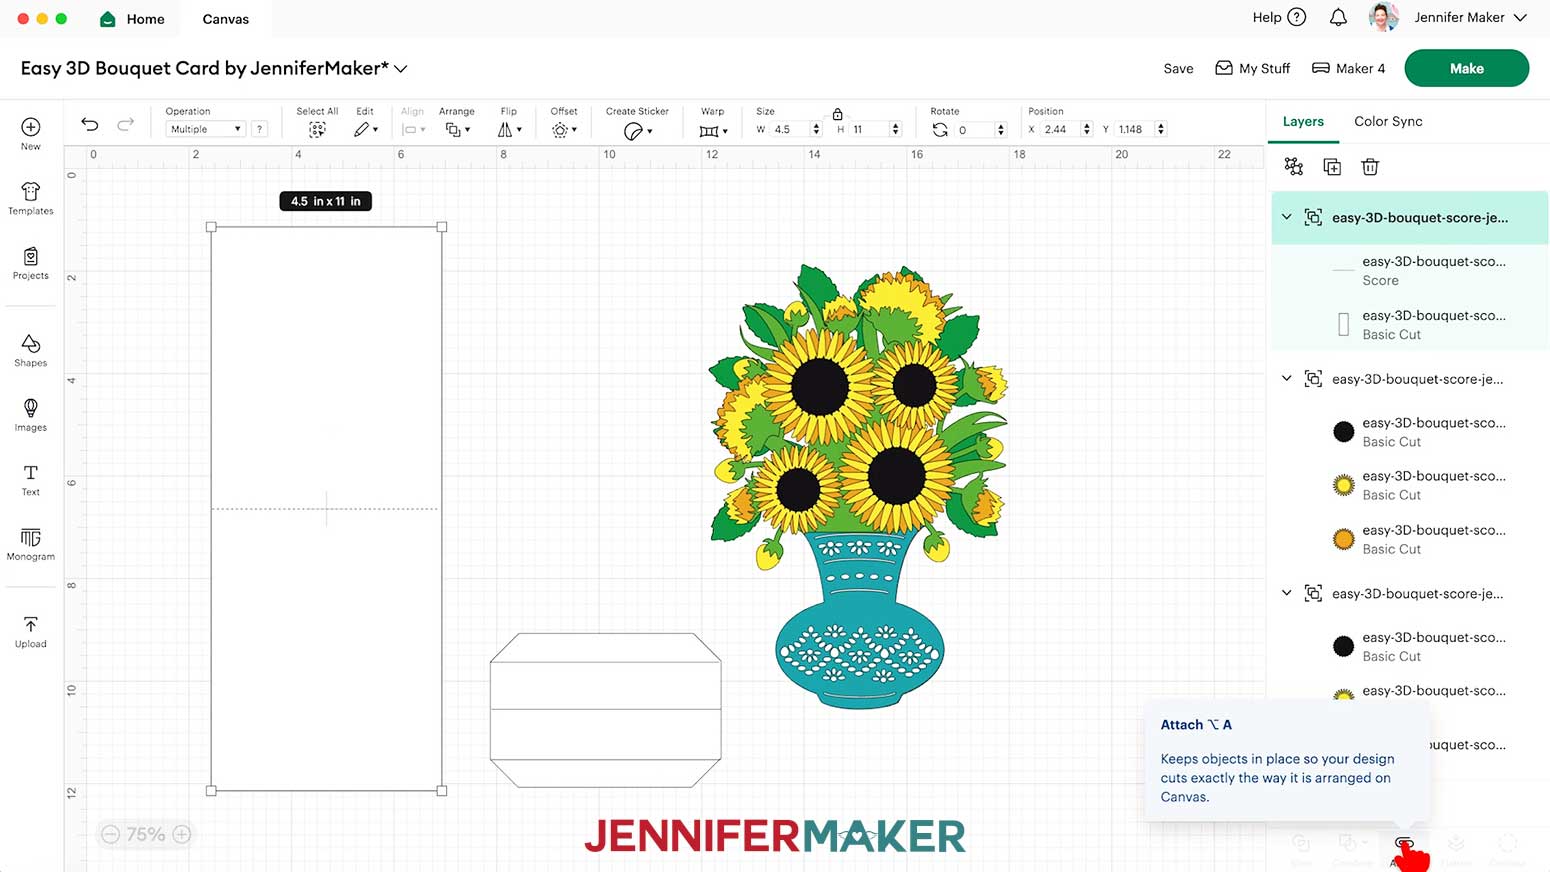
Task: Click the Help question mark icon
Action: pyautogui.click(x=1297, y=17)
